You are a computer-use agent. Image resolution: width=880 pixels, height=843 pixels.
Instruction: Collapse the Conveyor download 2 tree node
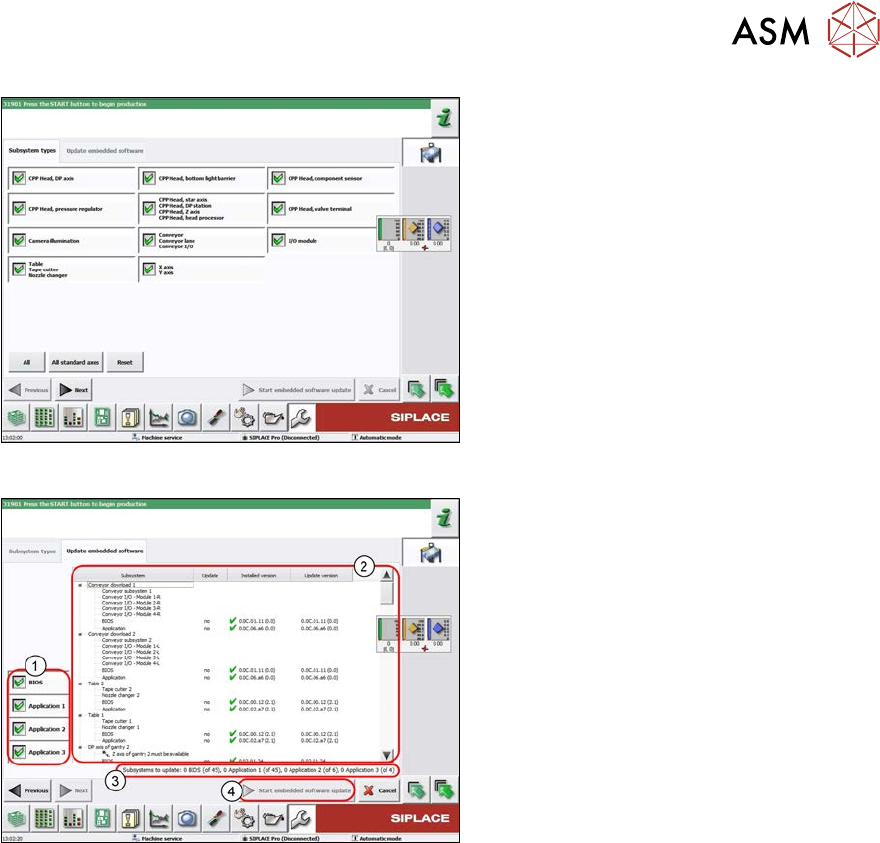[80, 634]
